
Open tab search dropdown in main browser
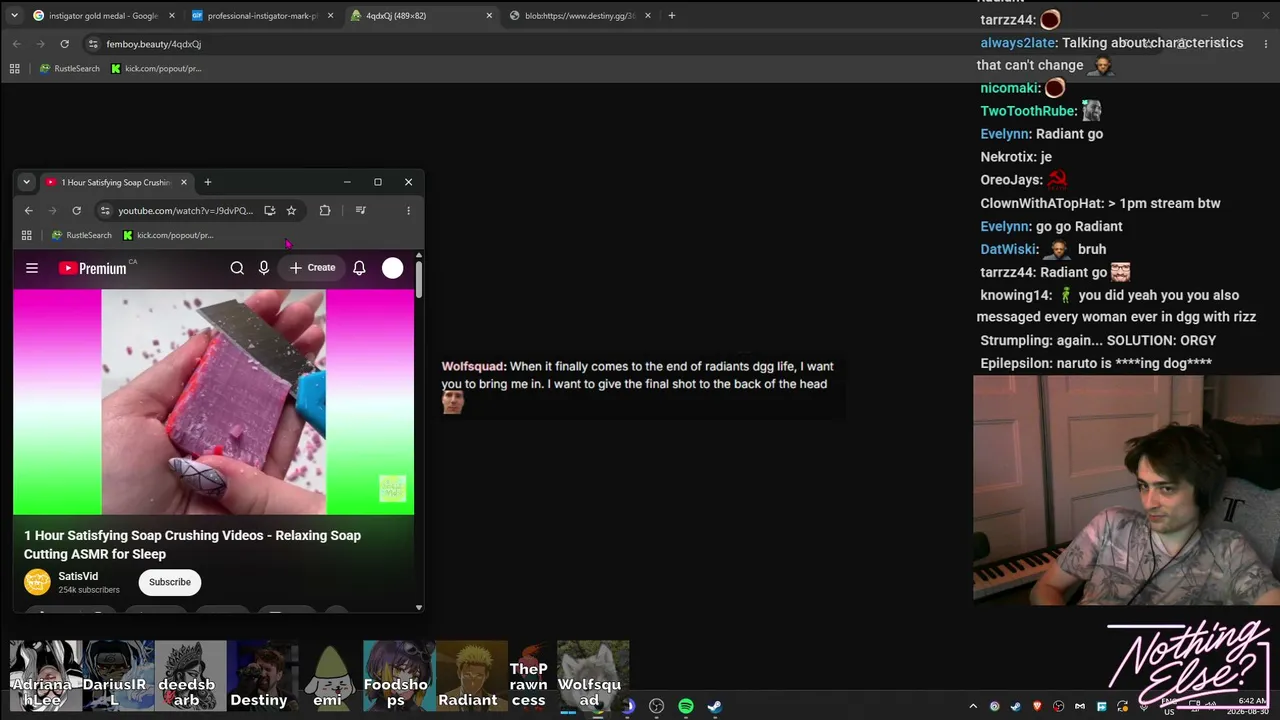point(12,16)
